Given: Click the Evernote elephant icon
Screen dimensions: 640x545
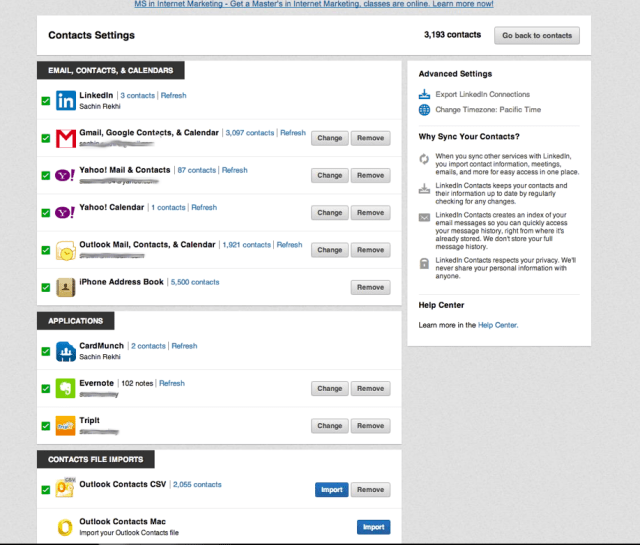Looking at the screenshot, I should pyautogui.click(x=65, y=389).
